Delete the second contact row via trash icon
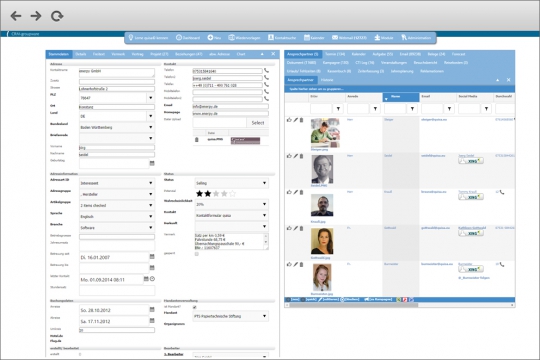Screen dimensions: 540x360 301,156
